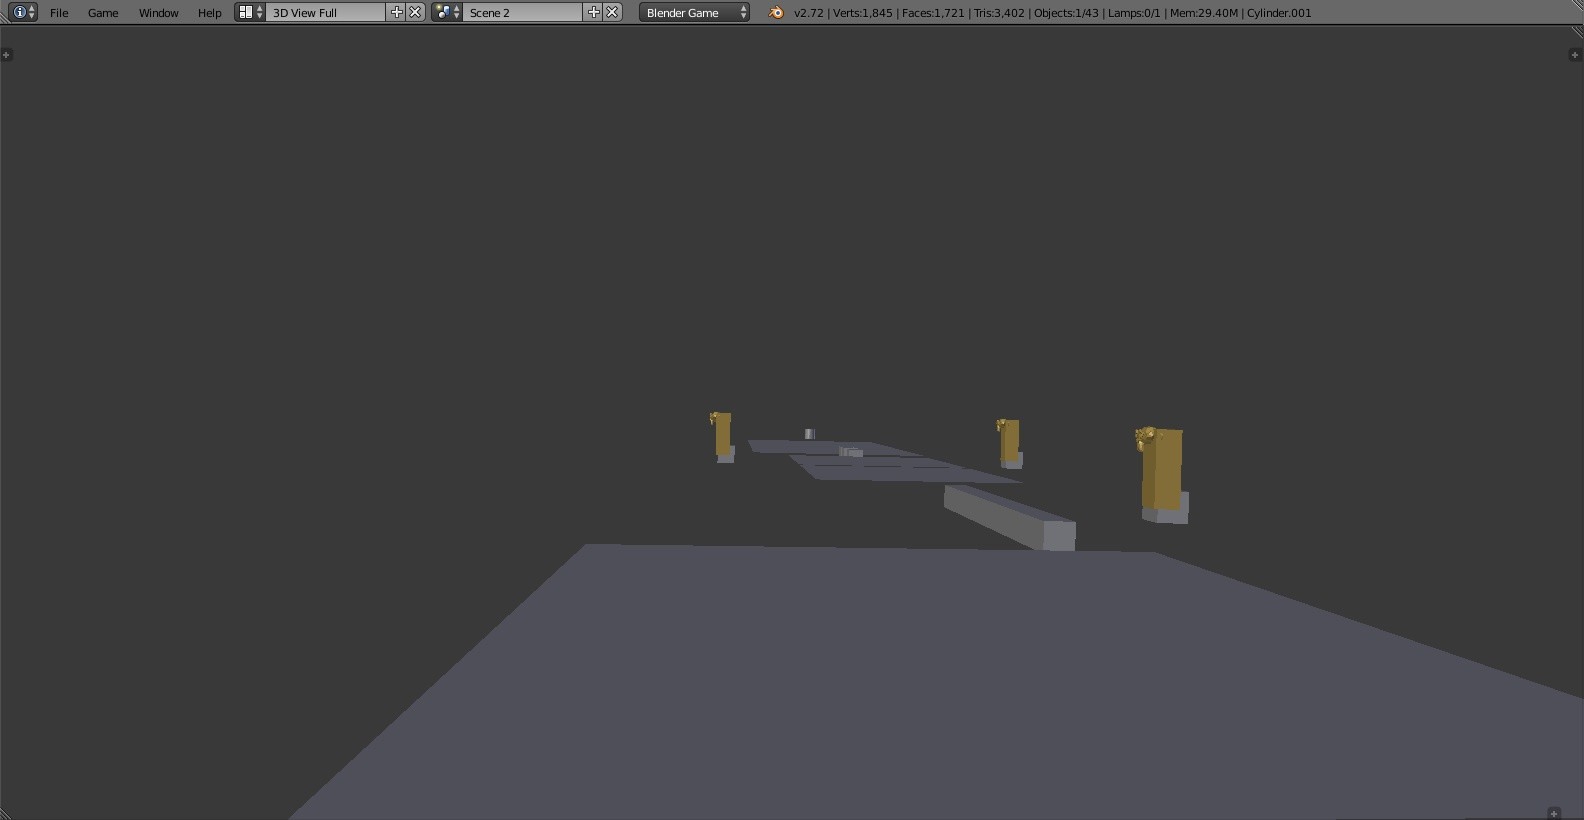The image size is (1584, 820).
Task: Click the 'Tris:3,402' statistic
Action: pyautogui.click(x=999, y=13)
